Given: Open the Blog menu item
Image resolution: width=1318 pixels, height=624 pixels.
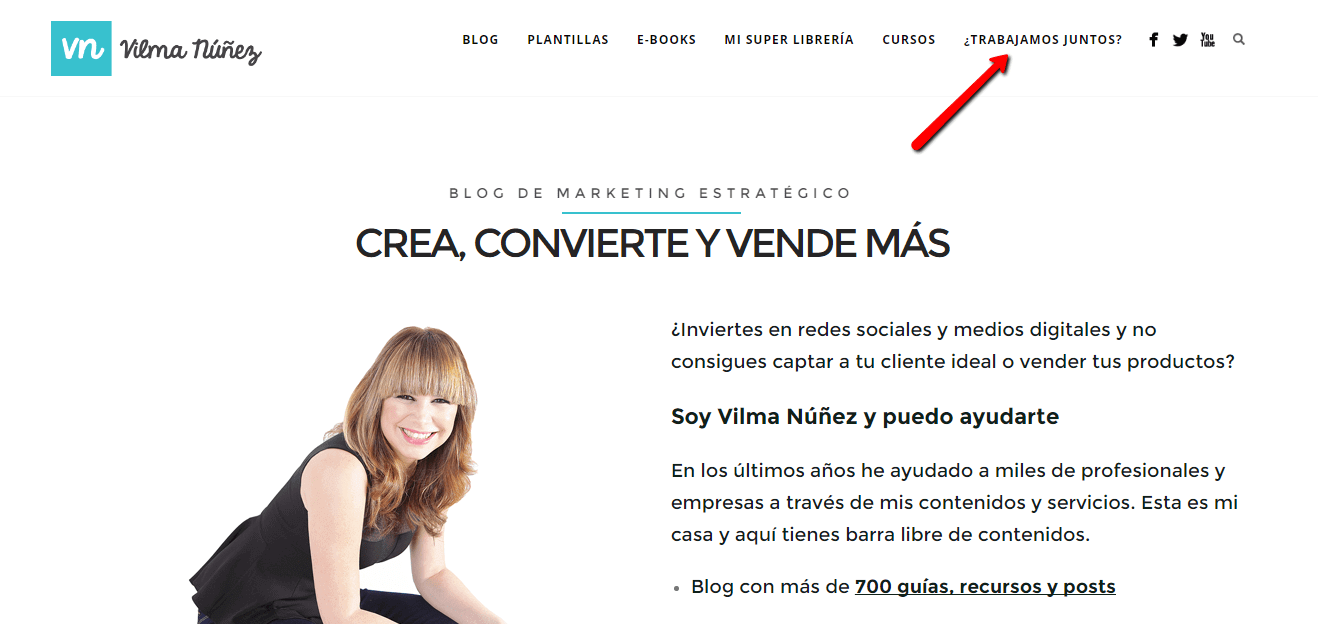Looking at the screenshot, I should click(480, 40).
